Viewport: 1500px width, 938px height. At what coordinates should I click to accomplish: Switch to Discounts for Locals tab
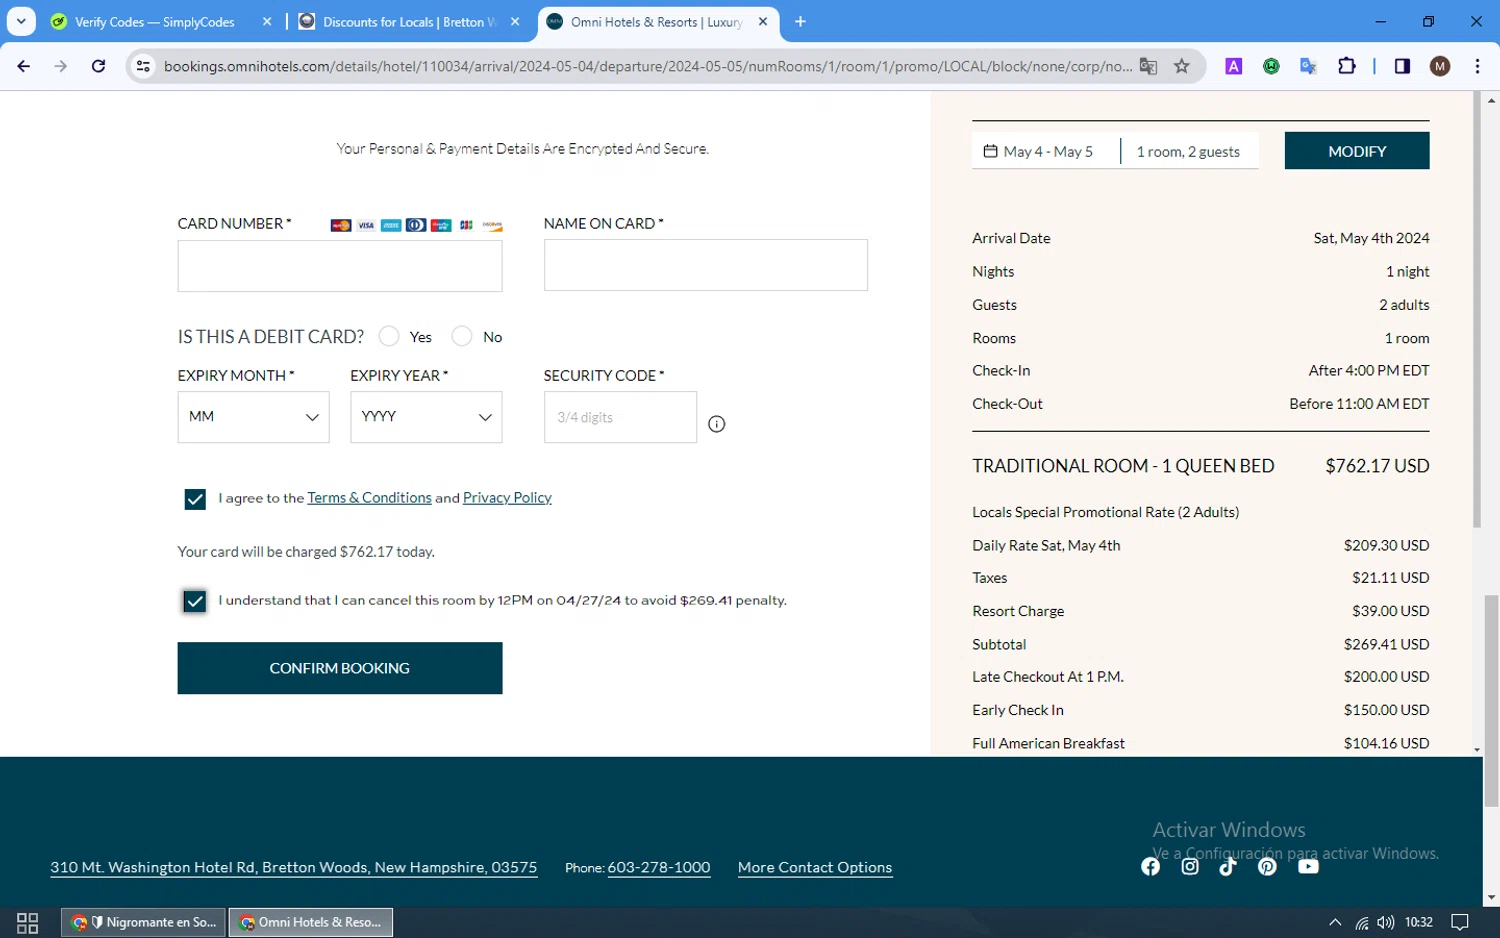click(x=410, y=22)
